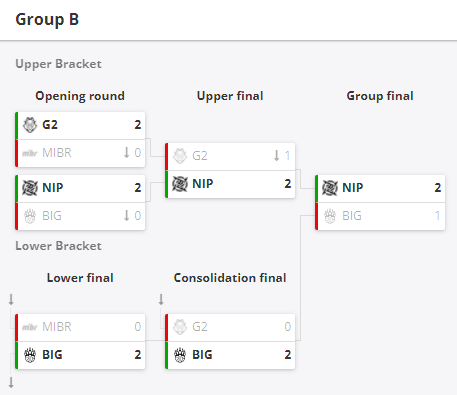Open NIP team name in the opening round
This screenshot has height=395, width=457.
pos(53,188)
